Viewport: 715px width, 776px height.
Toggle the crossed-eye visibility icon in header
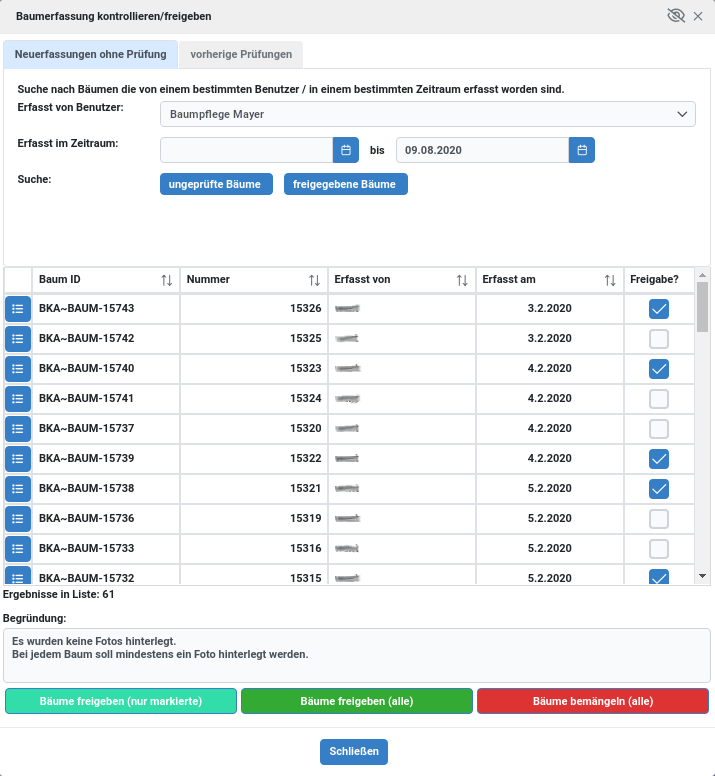pos(675,16)
